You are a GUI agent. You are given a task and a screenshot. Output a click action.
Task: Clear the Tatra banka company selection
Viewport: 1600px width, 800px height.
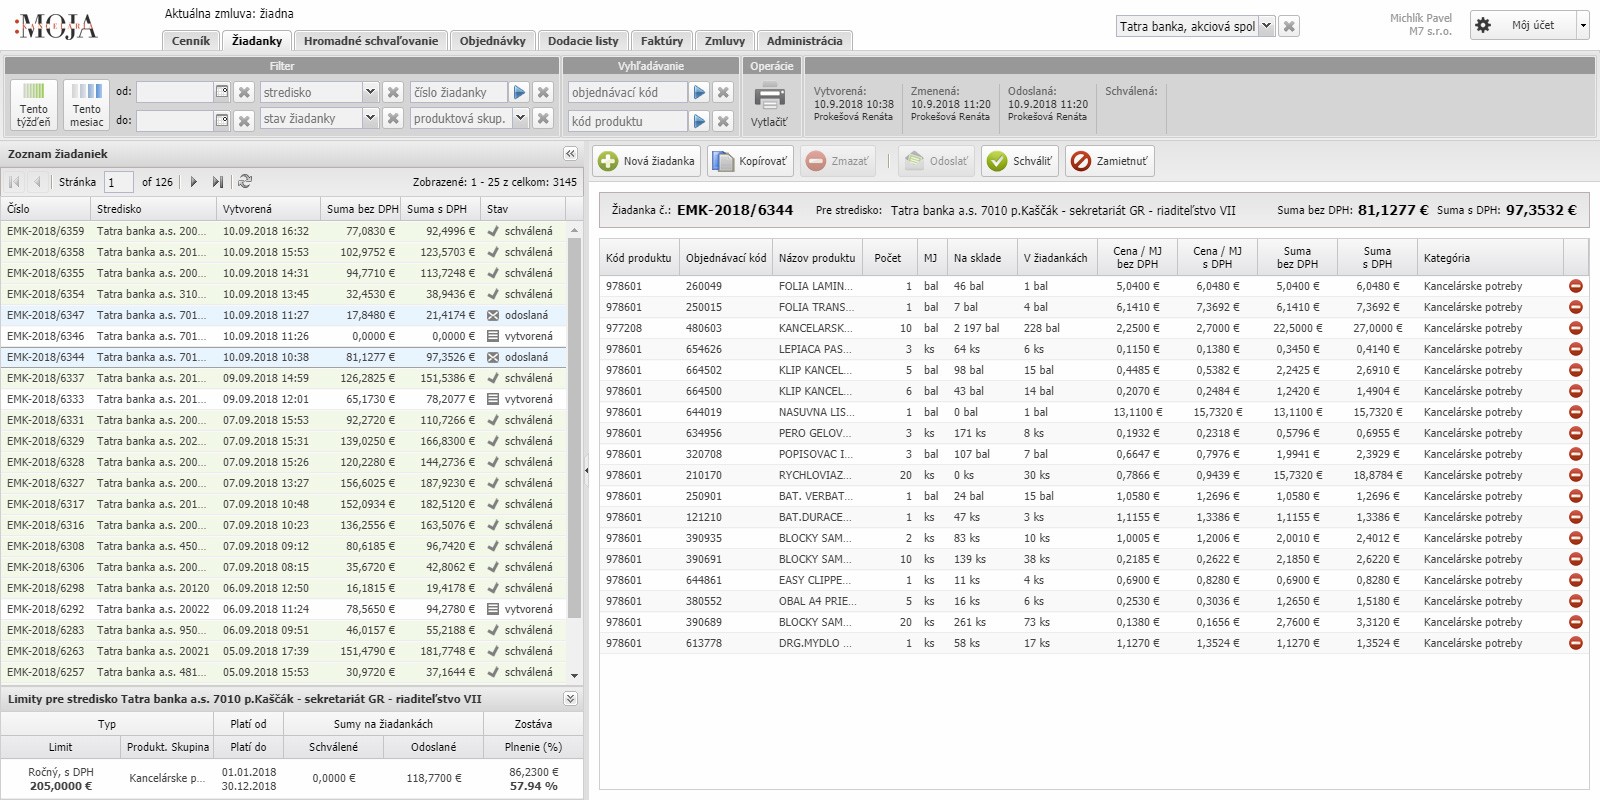(x=1290, y=27)
